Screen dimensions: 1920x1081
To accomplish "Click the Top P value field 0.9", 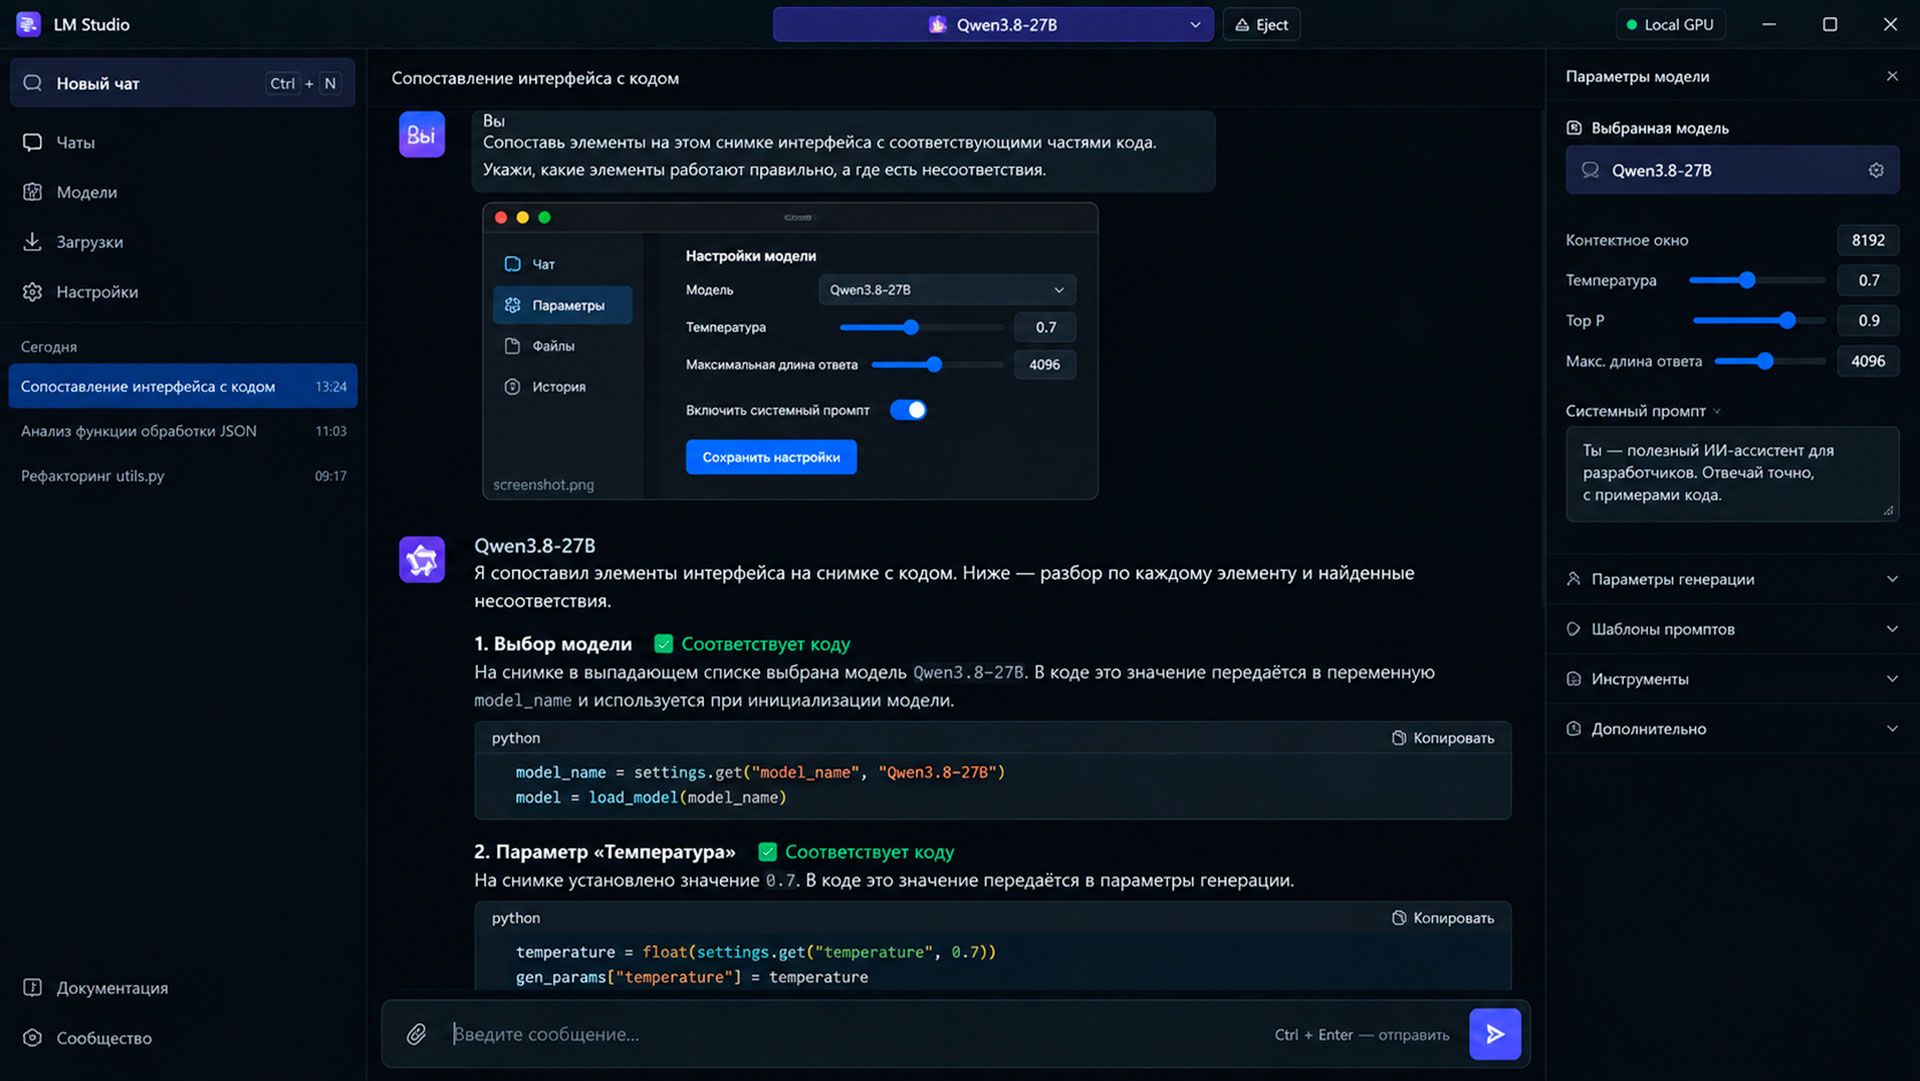I will [x=1868, y=320].
